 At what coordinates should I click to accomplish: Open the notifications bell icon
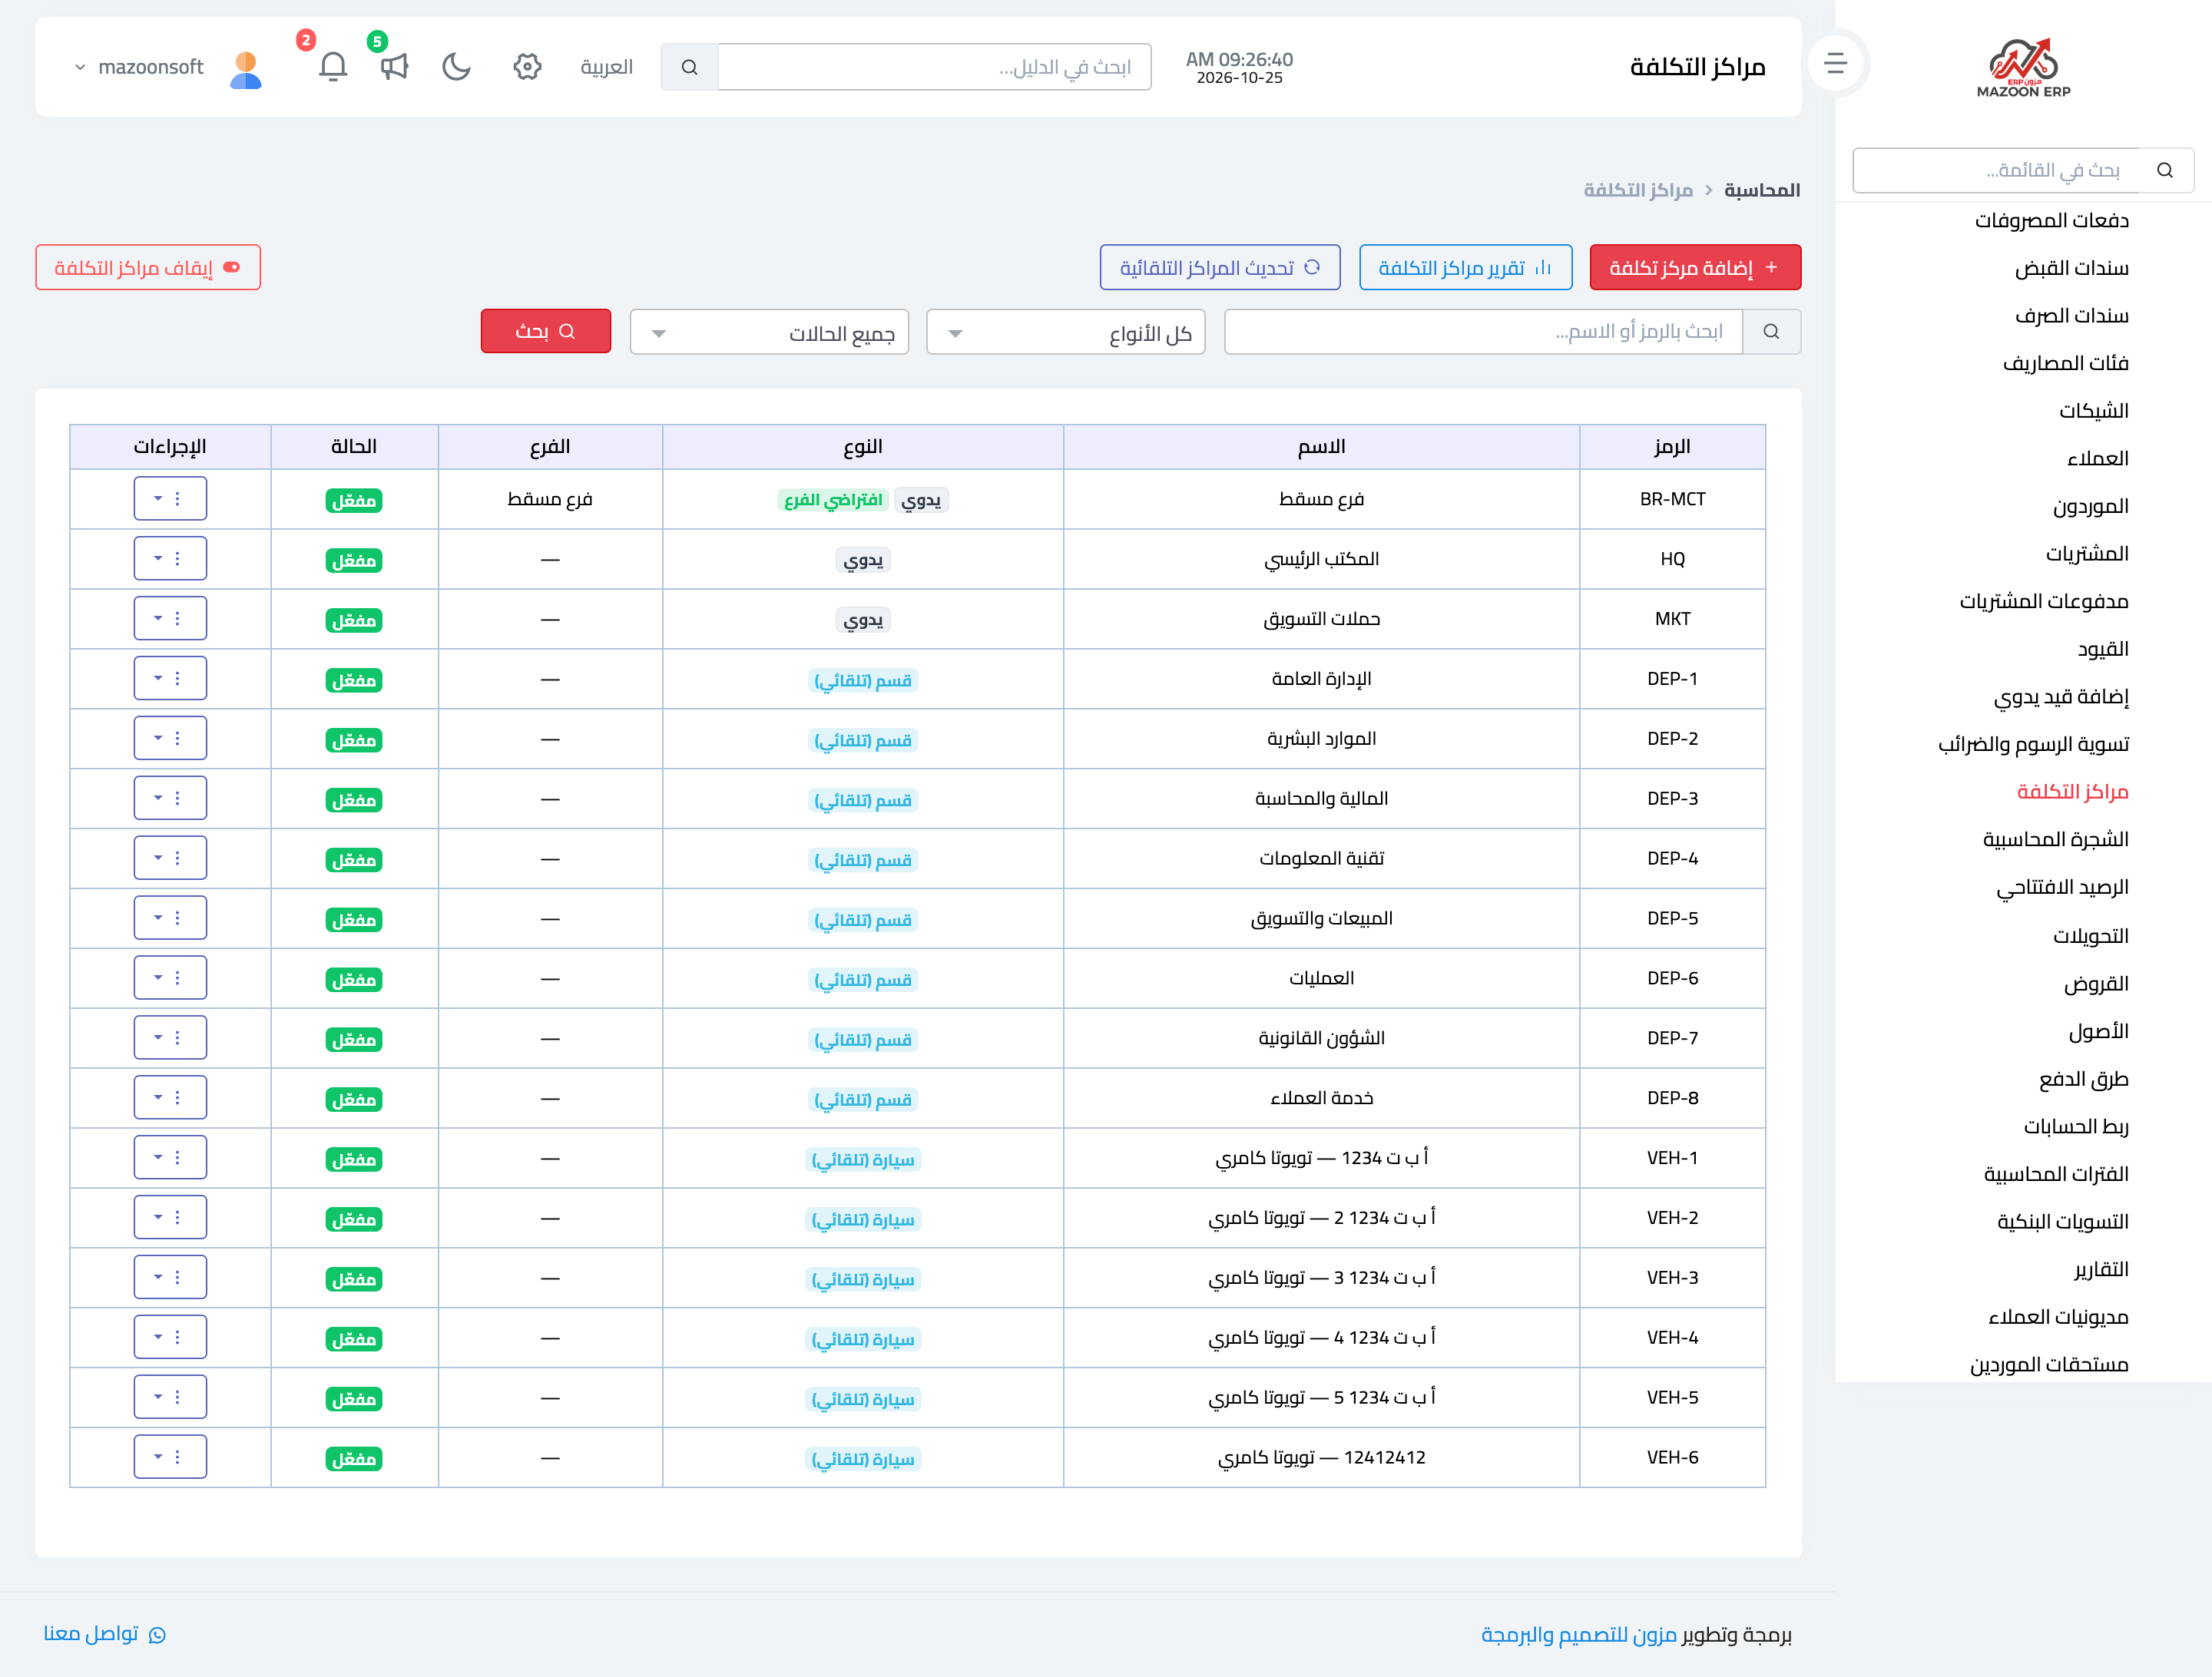pos(333,67)
